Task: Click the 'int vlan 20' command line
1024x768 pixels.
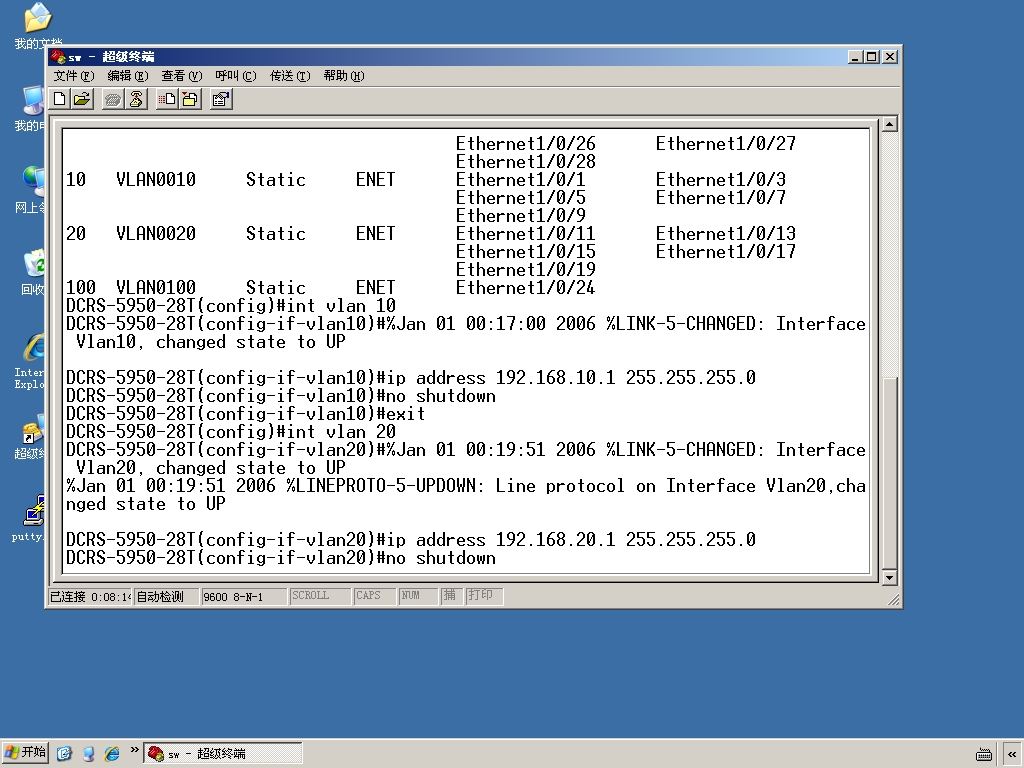Action: 231,432
